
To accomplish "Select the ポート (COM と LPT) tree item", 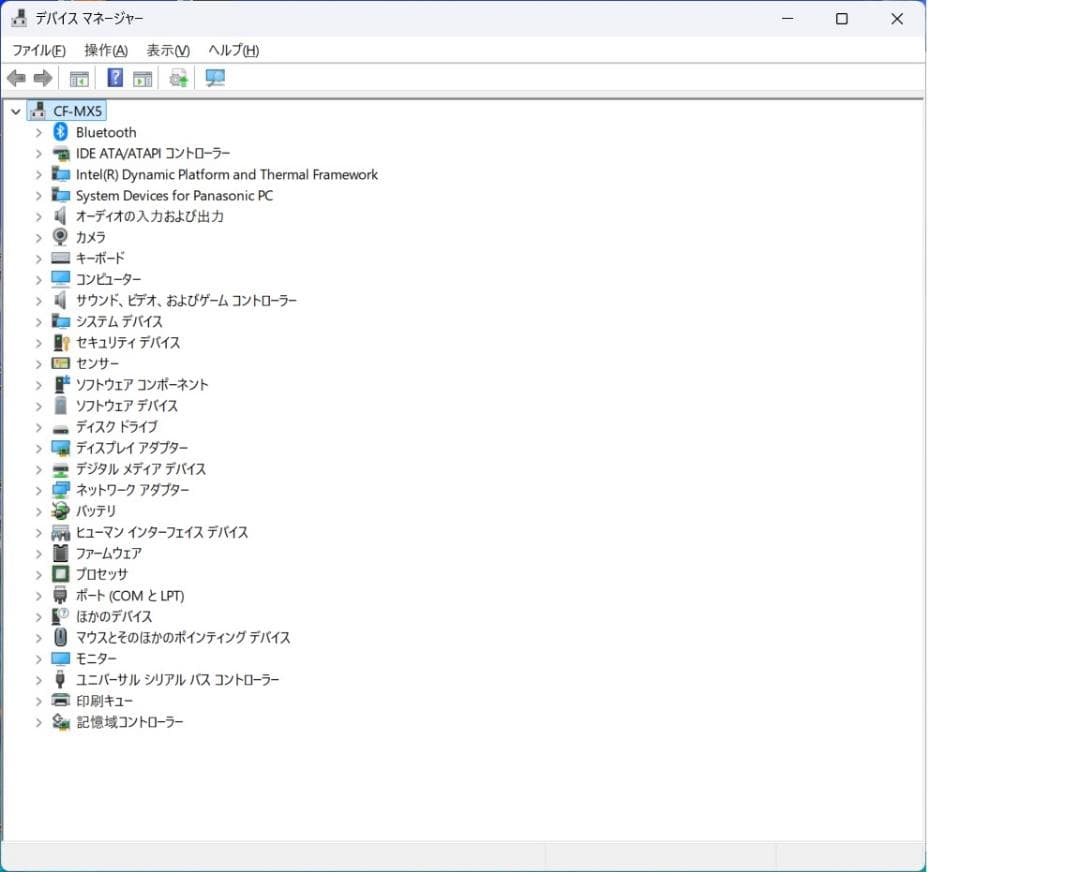I will pos(128,595).
